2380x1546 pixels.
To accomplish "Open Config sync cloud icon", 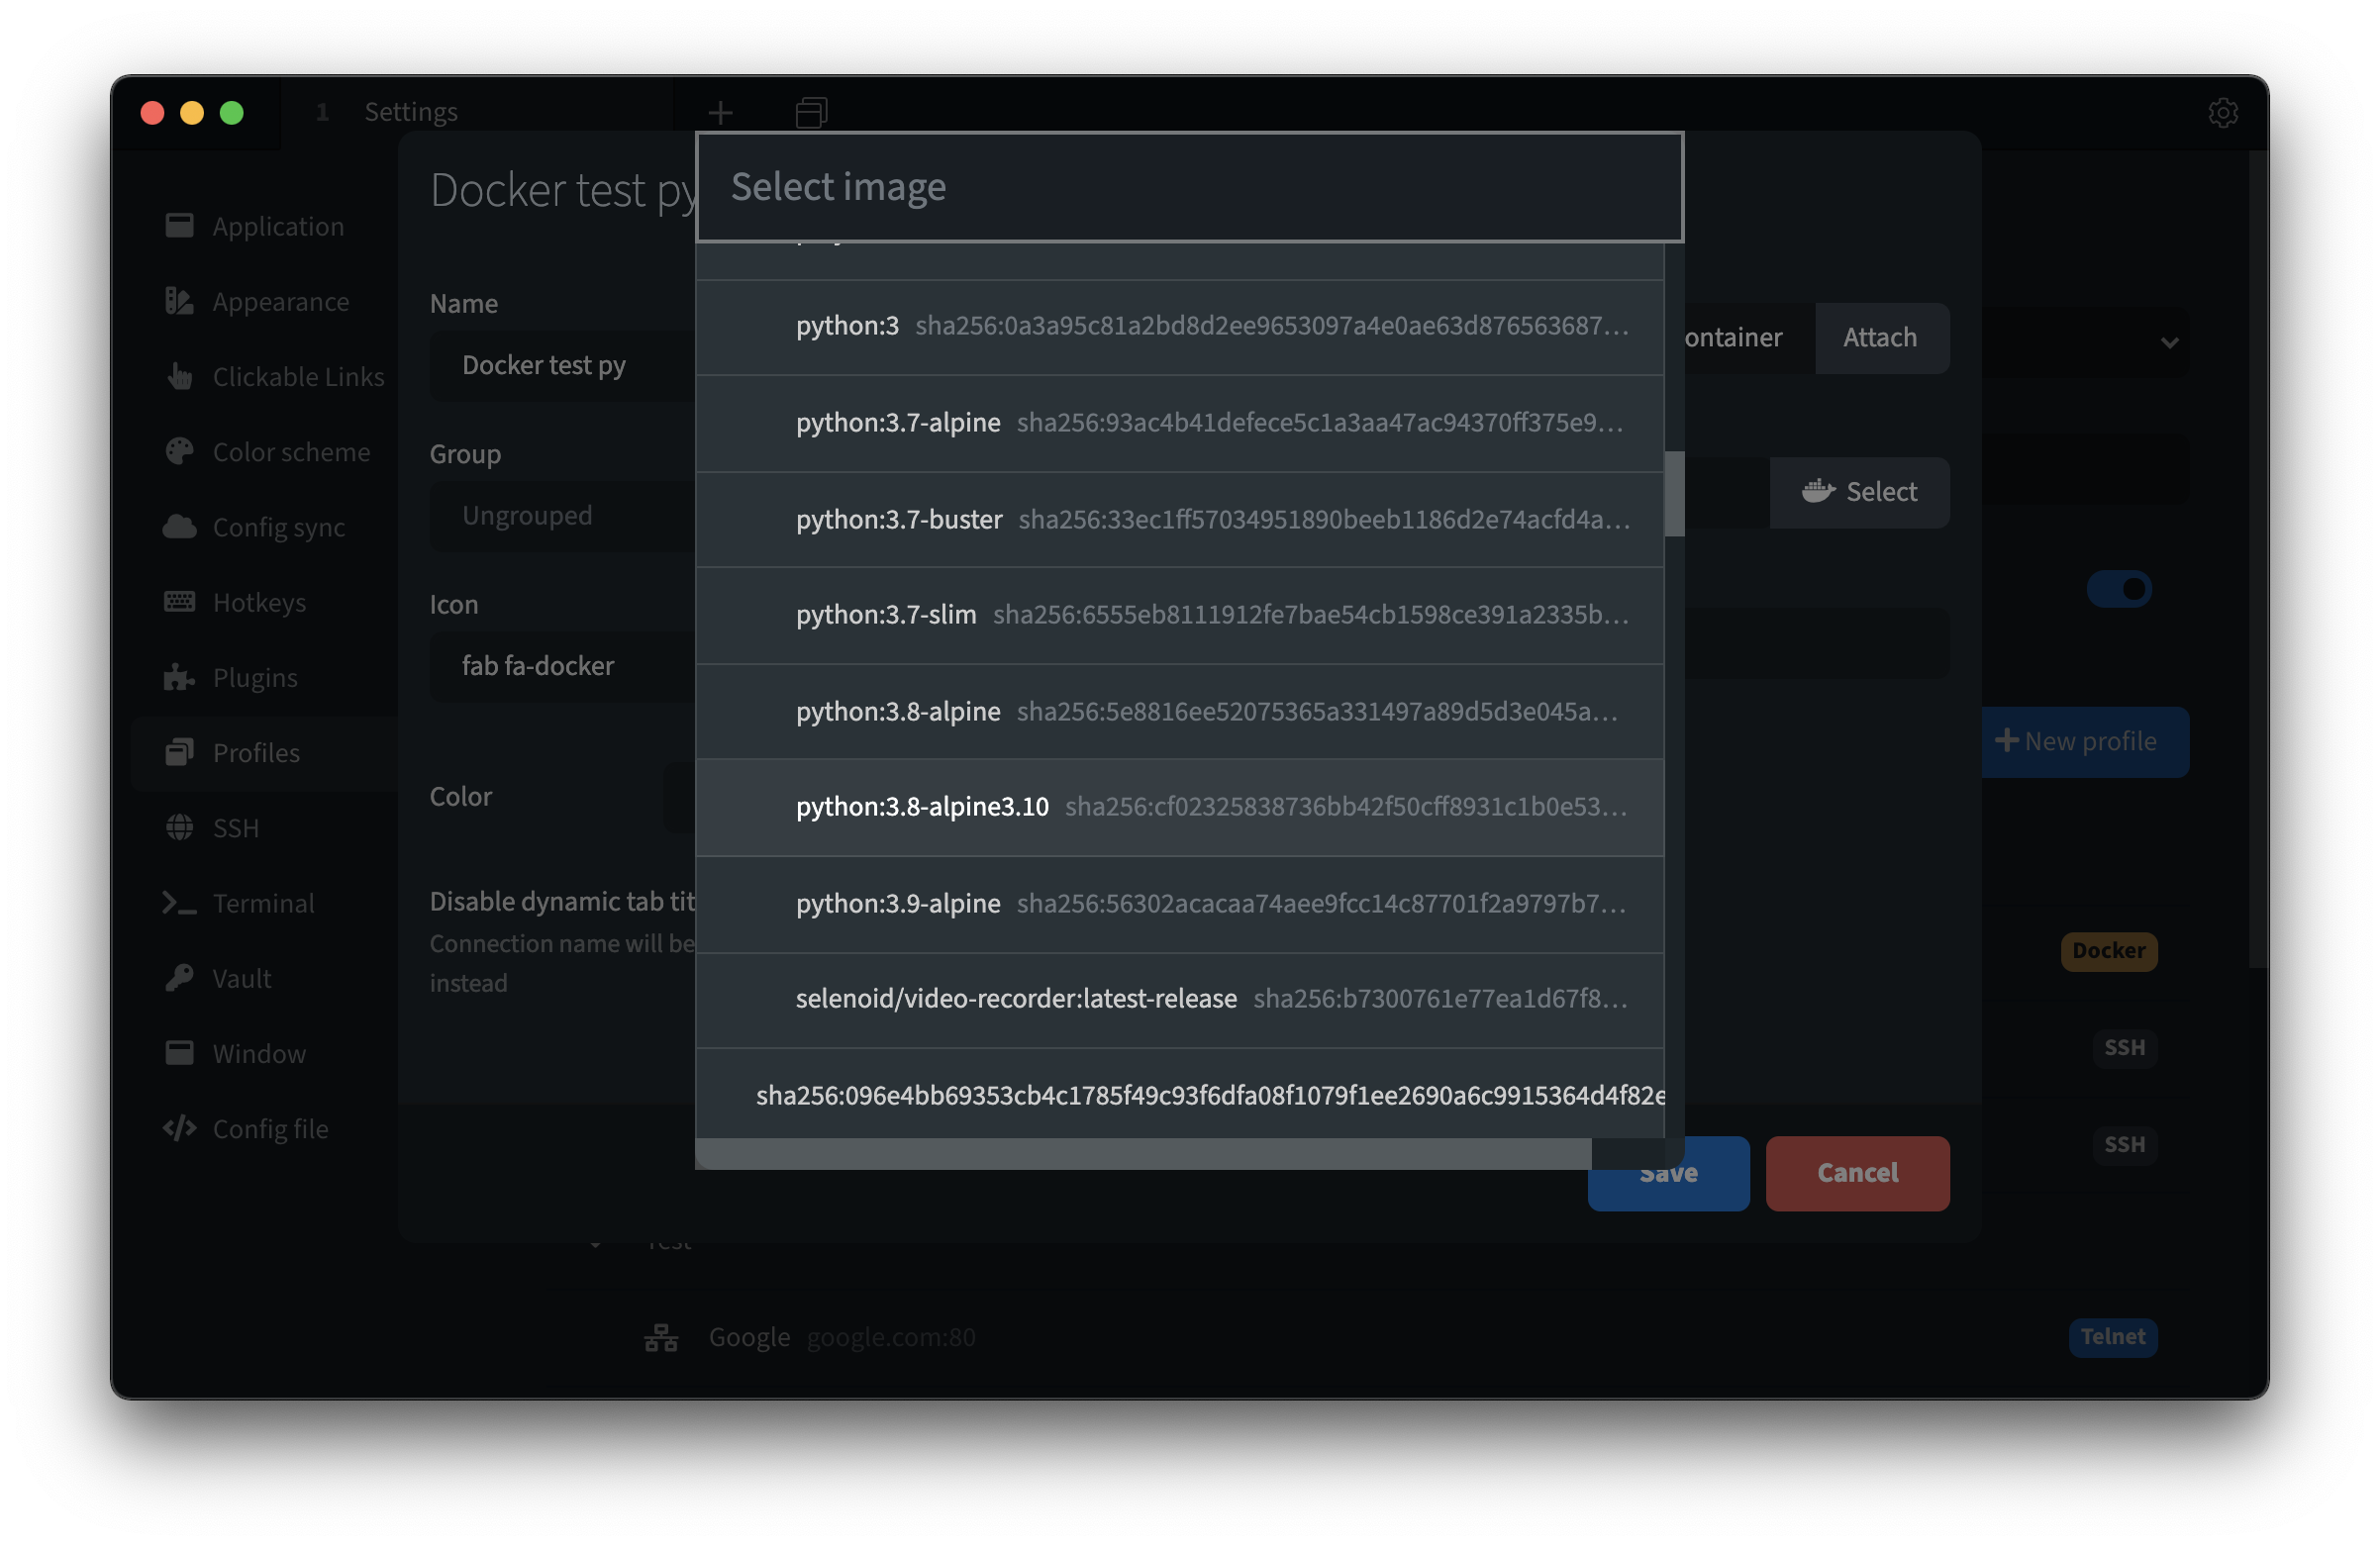I will pyautogui.click(x=179, y=527).
